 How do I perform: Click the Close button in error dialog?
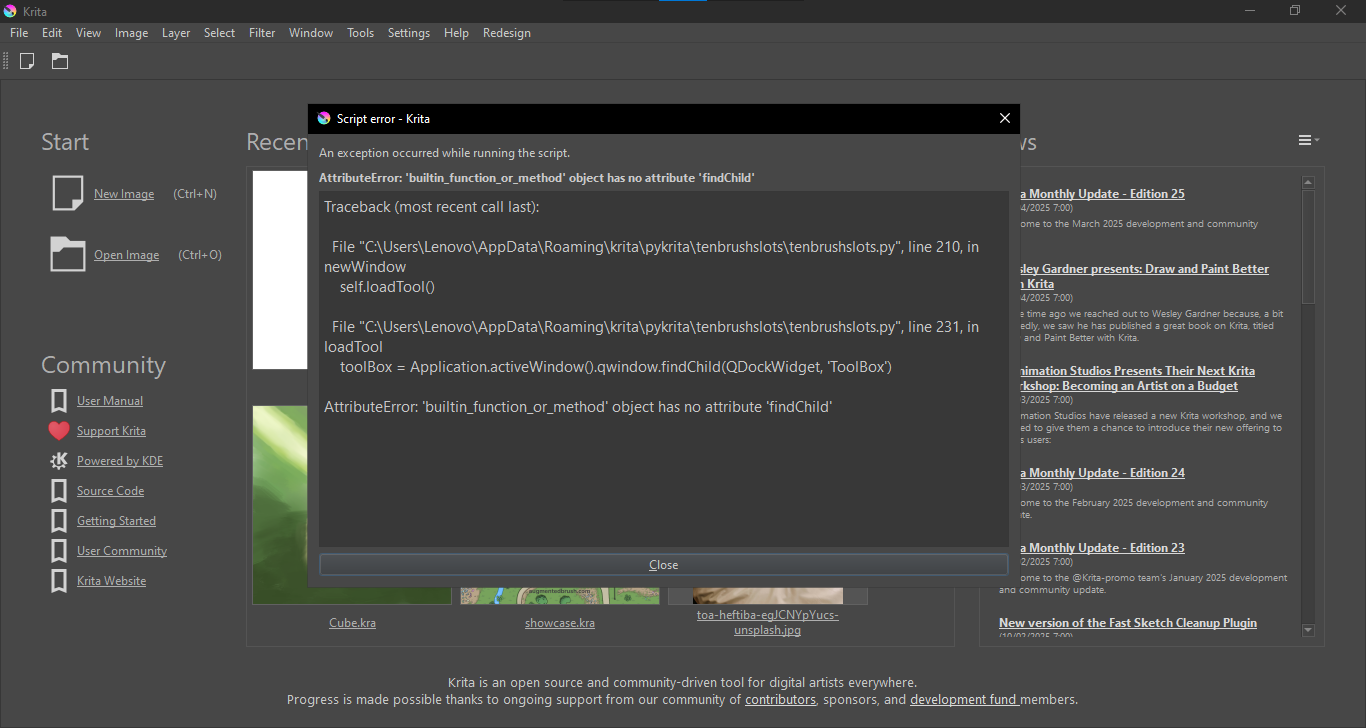click(663, 565)
